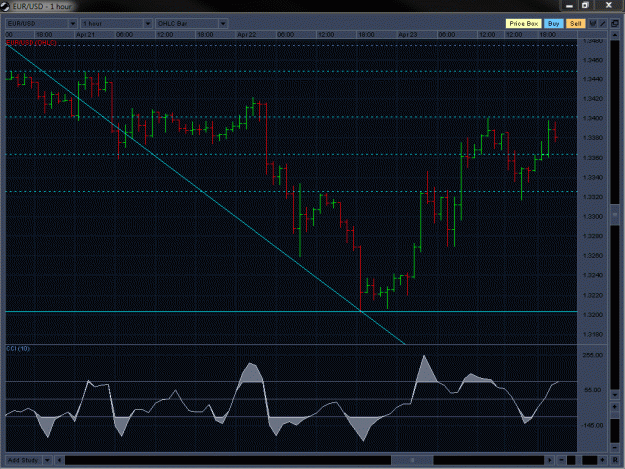Click the Apr 22 date label on time axis

247,35
